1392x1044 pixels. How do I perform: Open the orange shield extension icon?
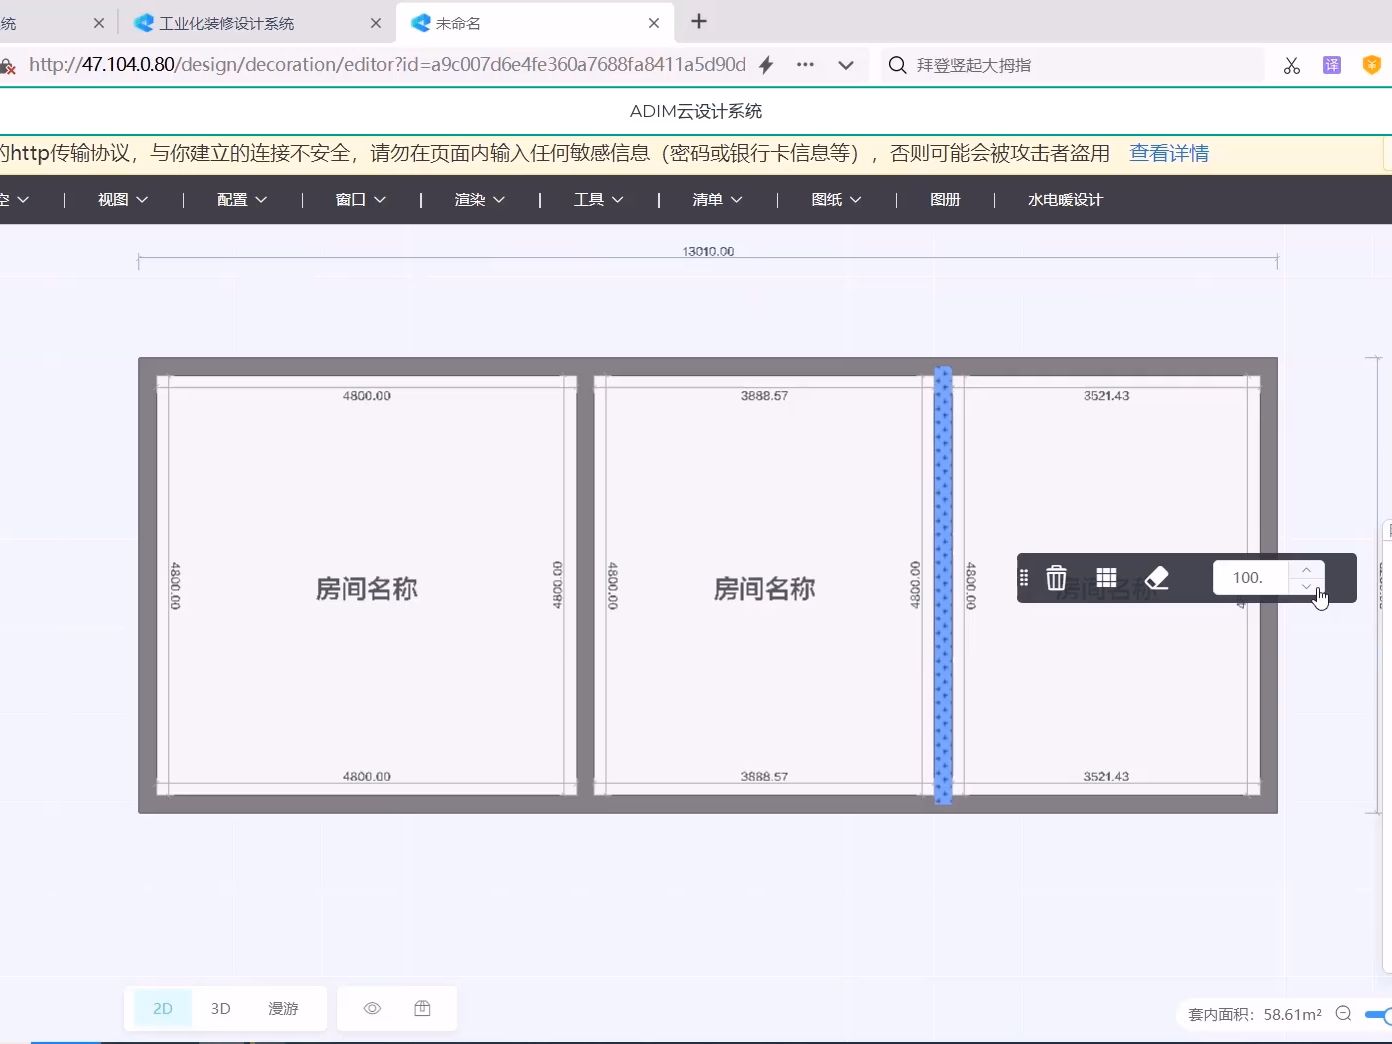[1372, 65]
